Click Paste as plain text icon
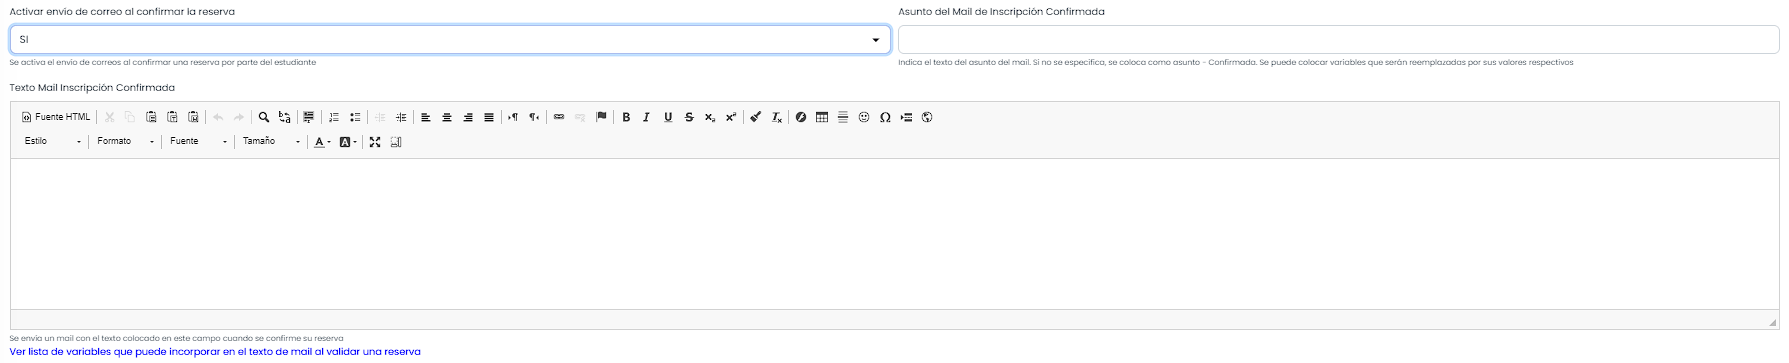This screenshot has height=363, width=1789. click(x=172, y=117)
